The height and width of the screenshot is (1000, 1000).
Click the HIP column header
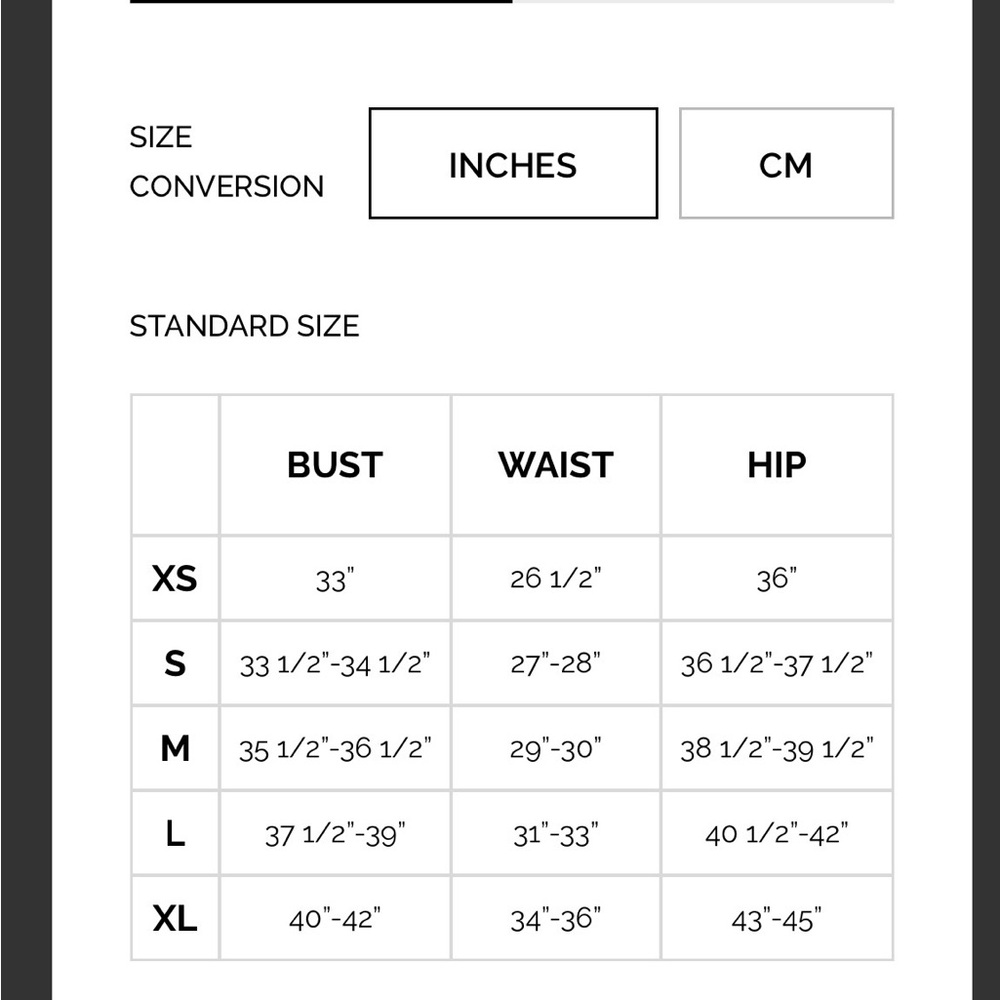coord(777,464)
